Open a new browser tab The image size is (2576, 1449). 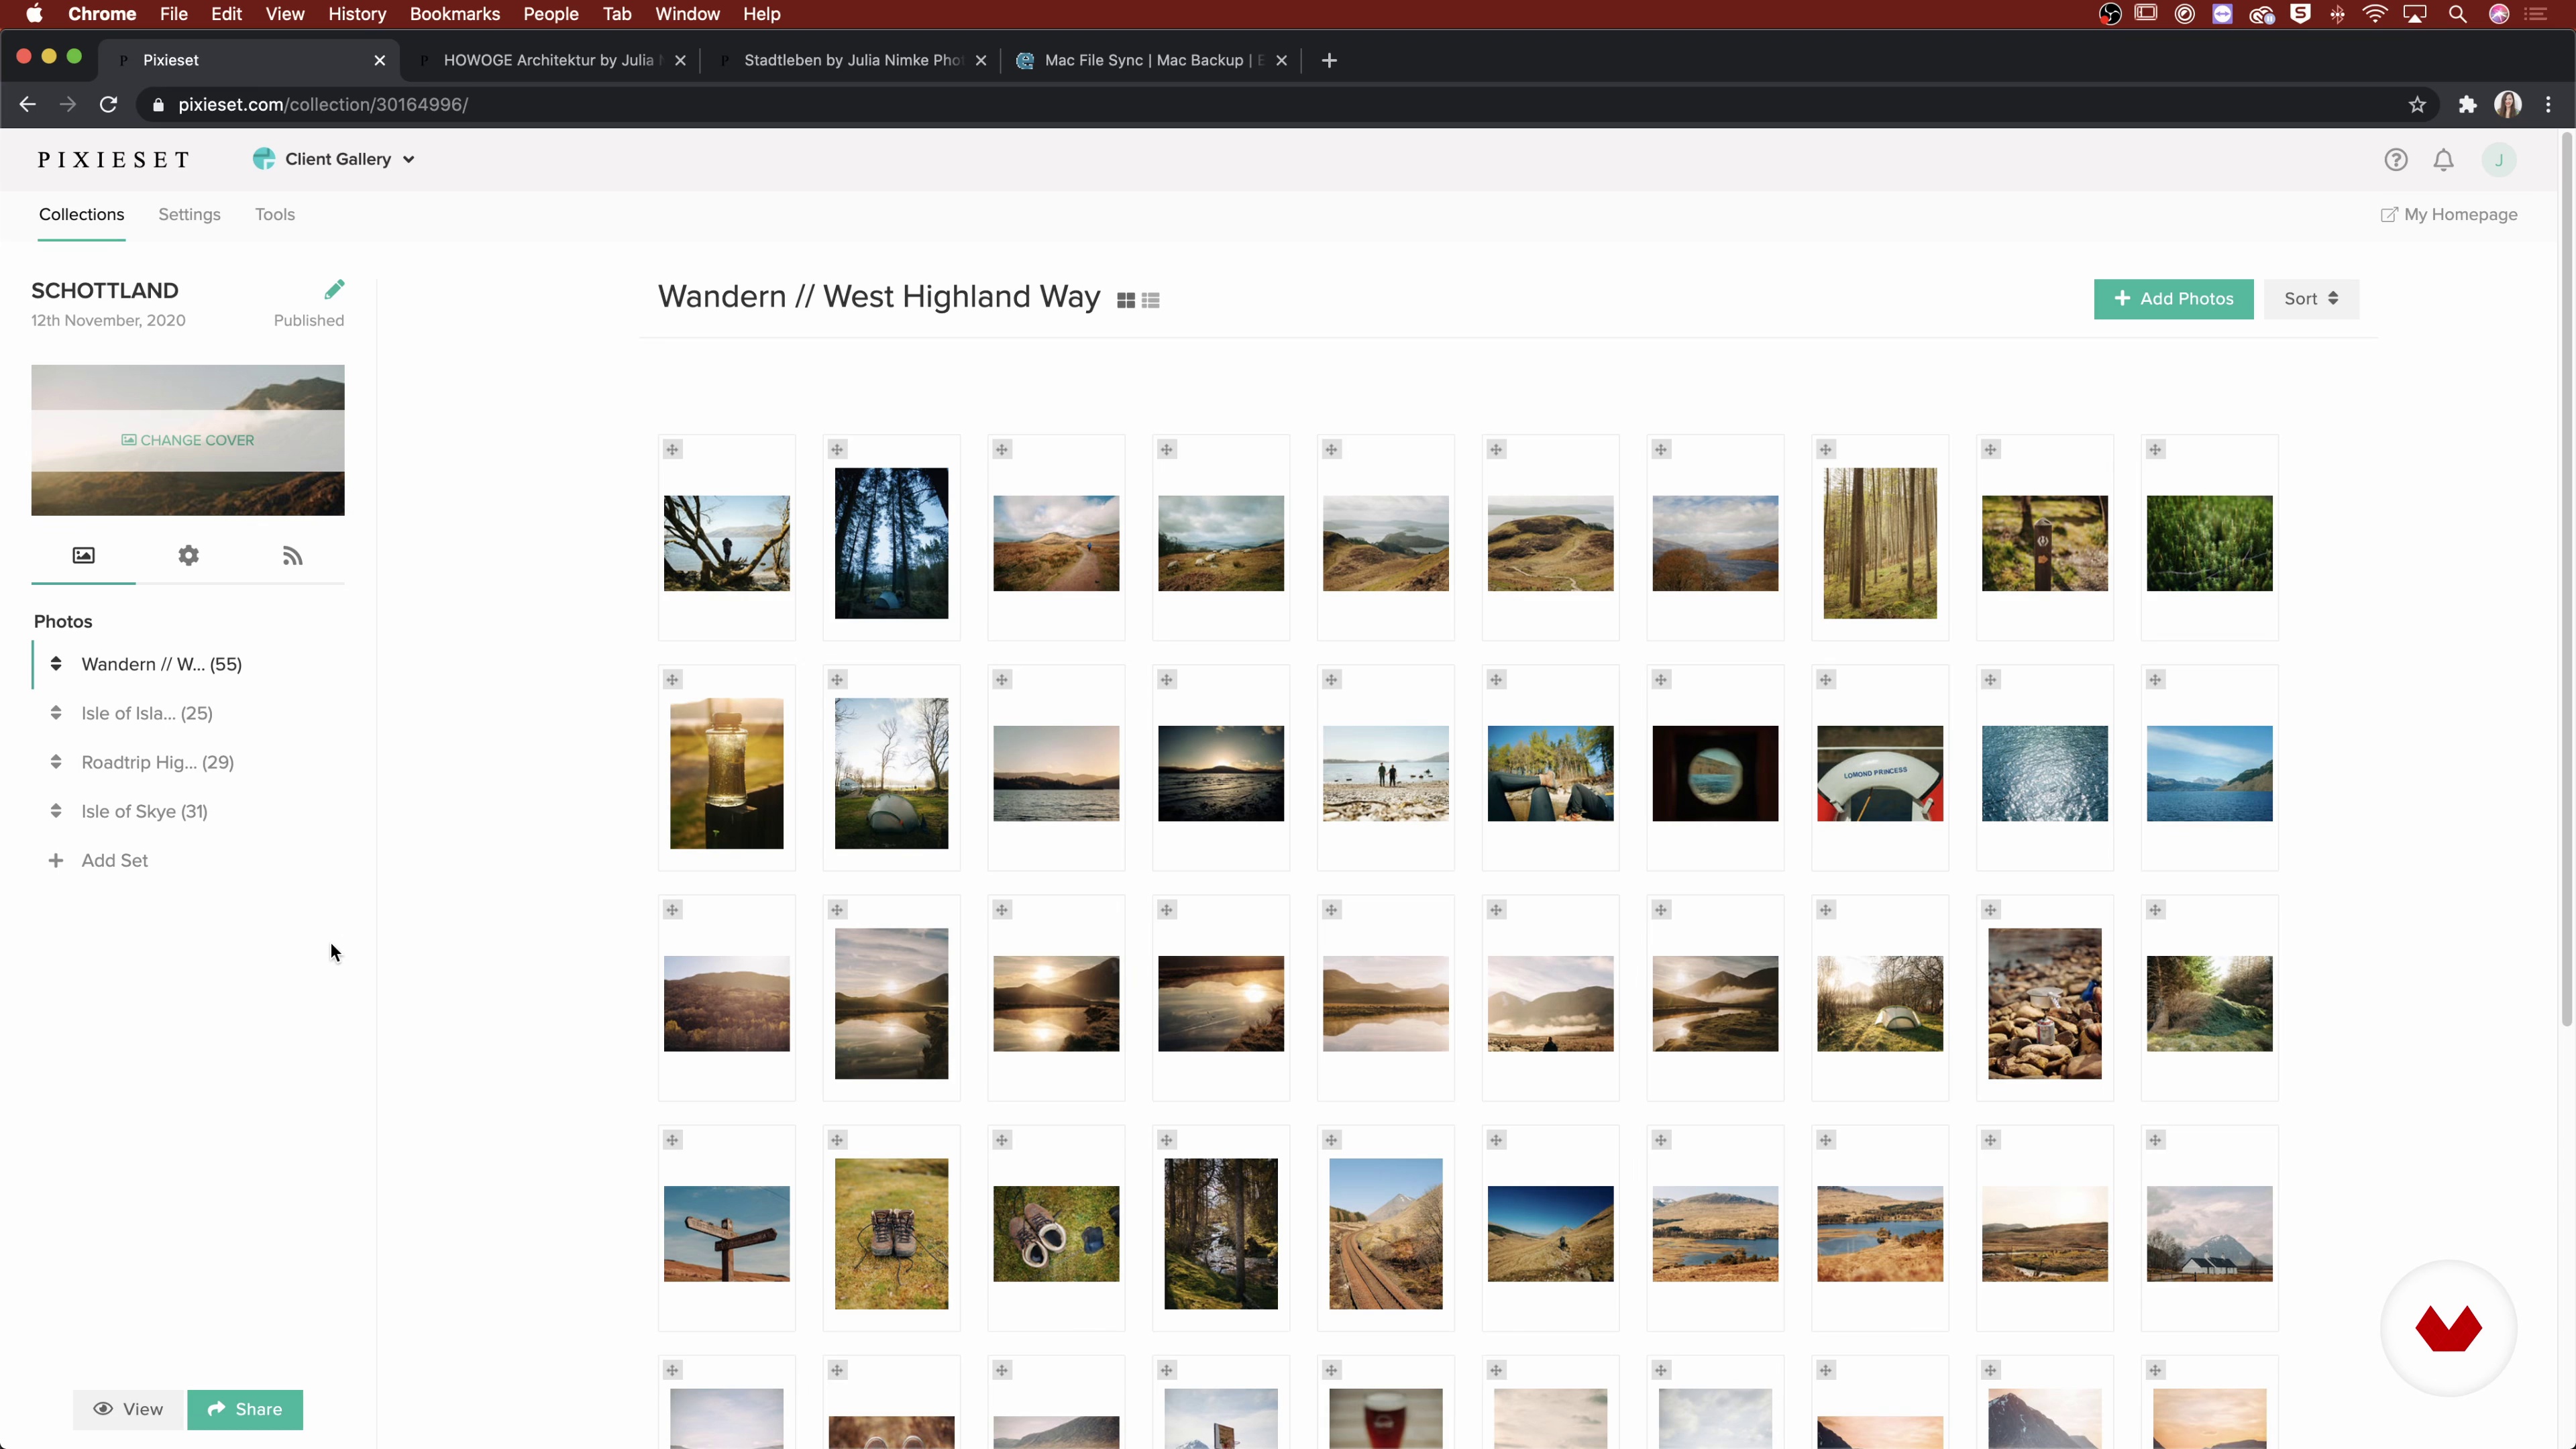coord(1329,61)
